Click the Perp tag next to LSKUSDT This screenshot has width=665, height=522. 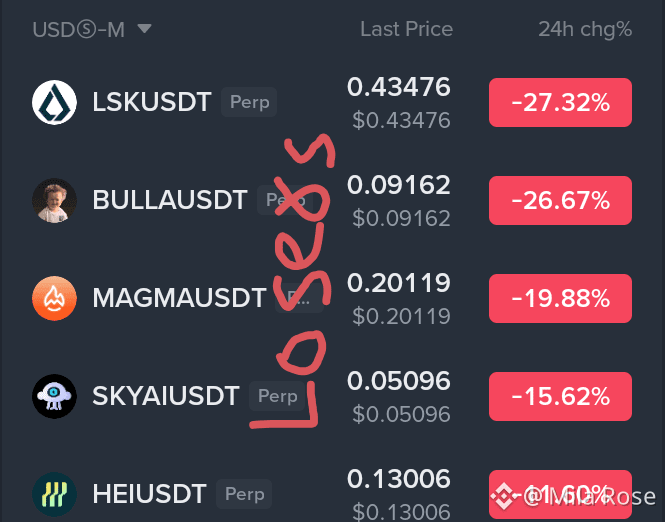(x=249, y=102)
